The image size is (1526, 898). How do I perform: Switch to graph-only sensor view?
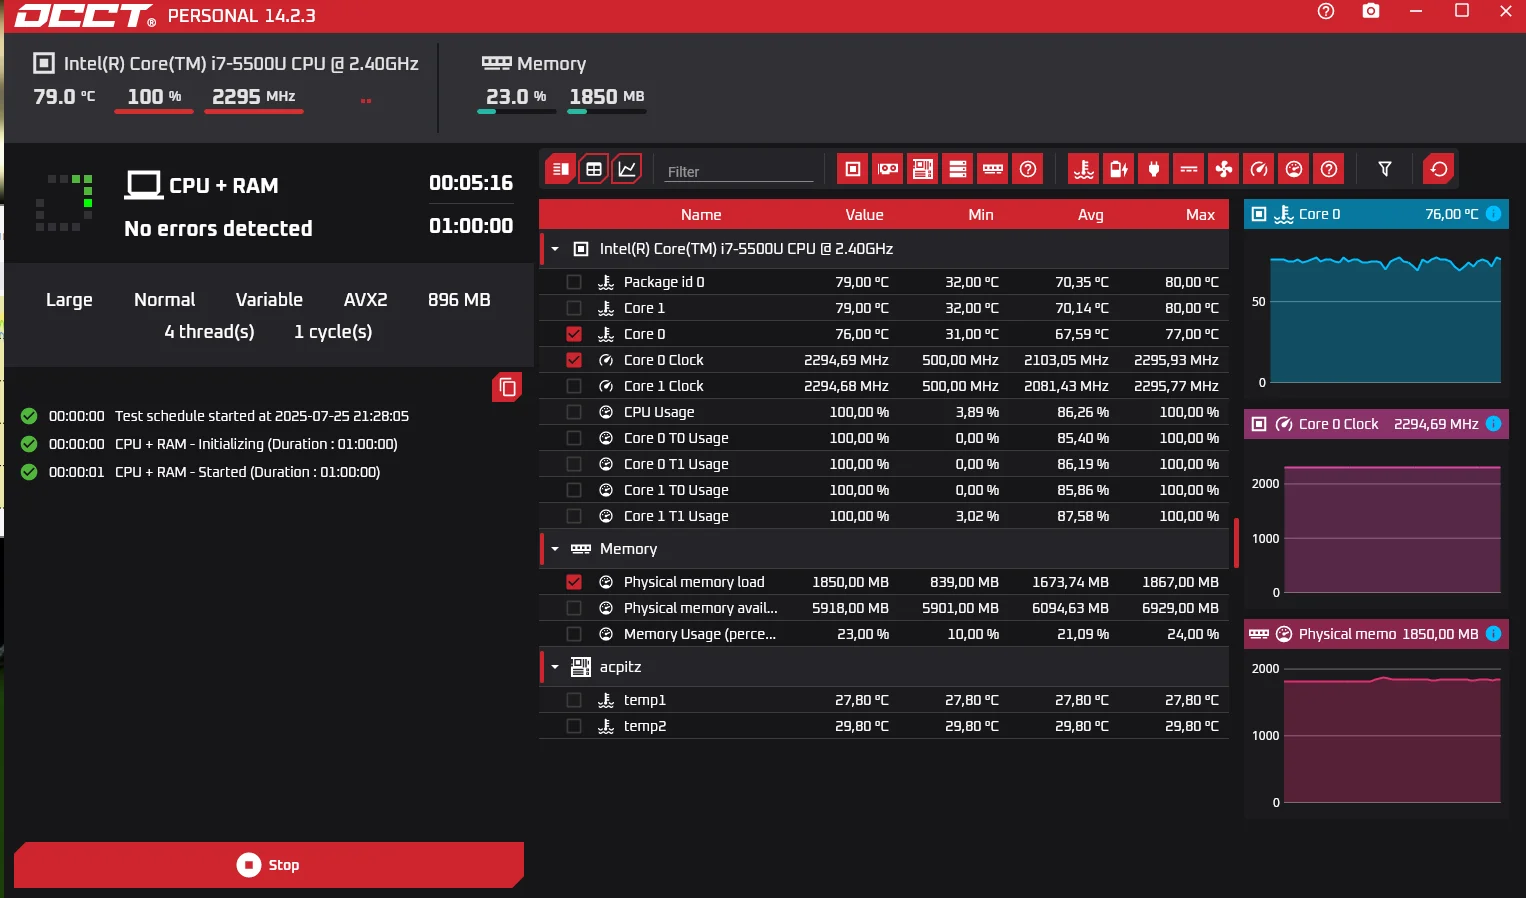point(627,169)
